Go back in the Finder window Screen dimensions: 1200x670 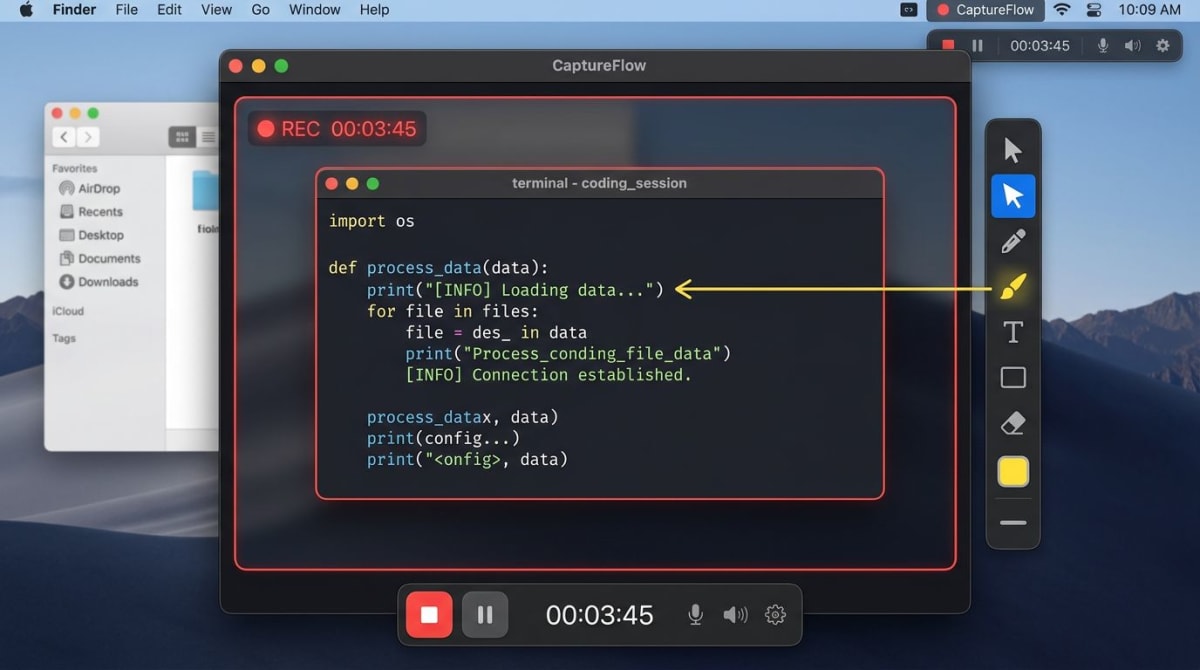coord(65,137)
